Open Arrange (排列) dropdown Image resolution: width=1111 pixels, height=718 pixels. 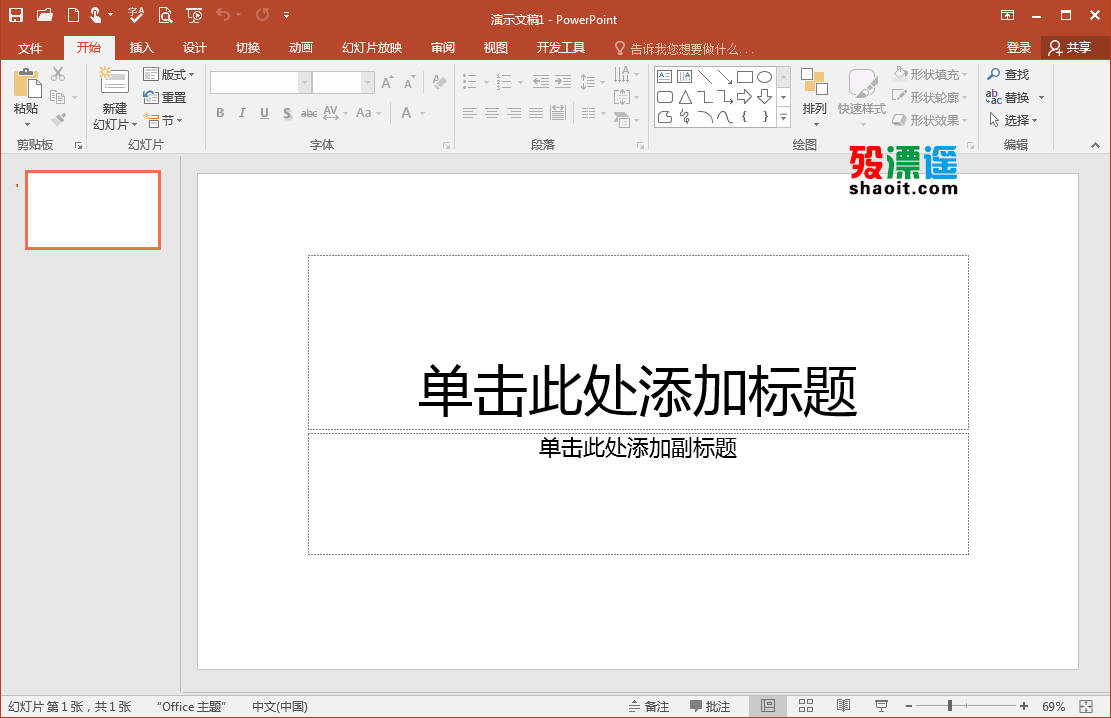point(815,97)
